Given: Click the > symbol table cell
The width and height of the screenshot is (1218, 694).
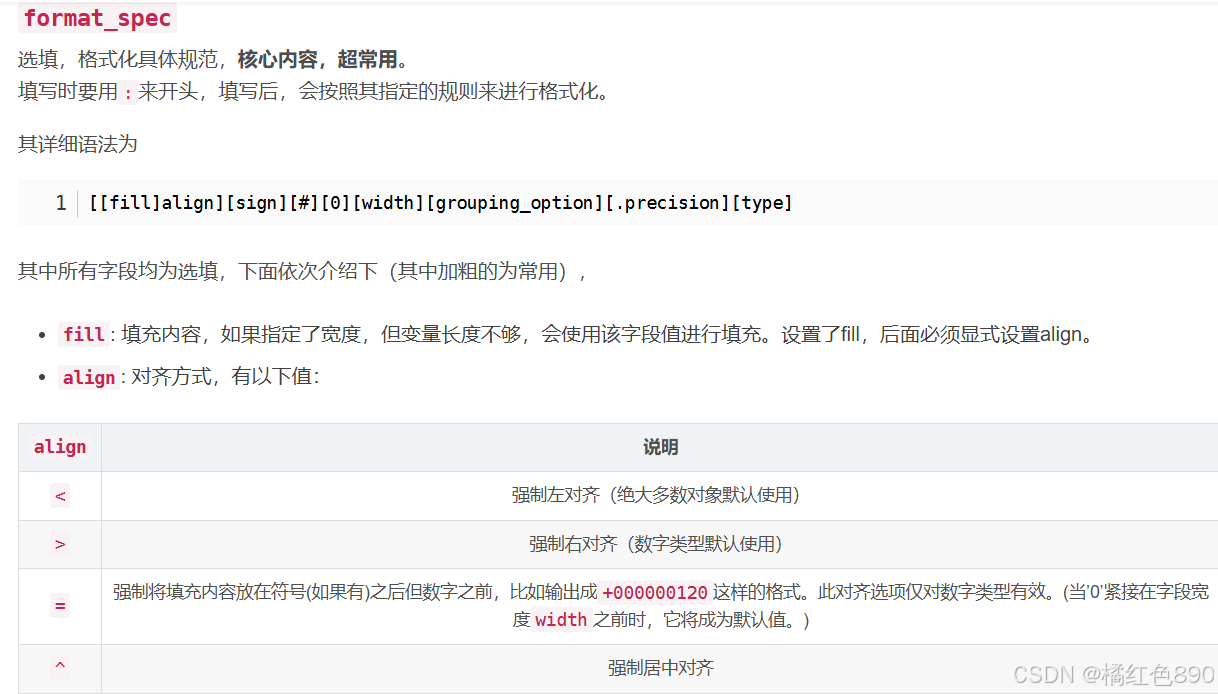Looking at the screenshot, I should 60,544.
